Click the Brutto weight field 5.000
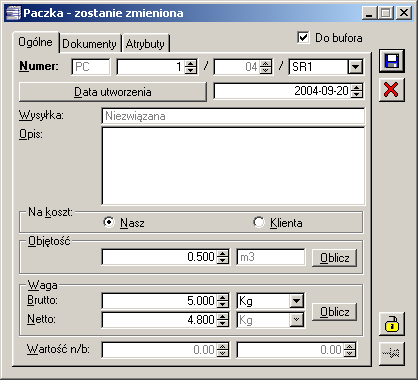The width and height of the screenshot is (418, 380). [159, 301]
